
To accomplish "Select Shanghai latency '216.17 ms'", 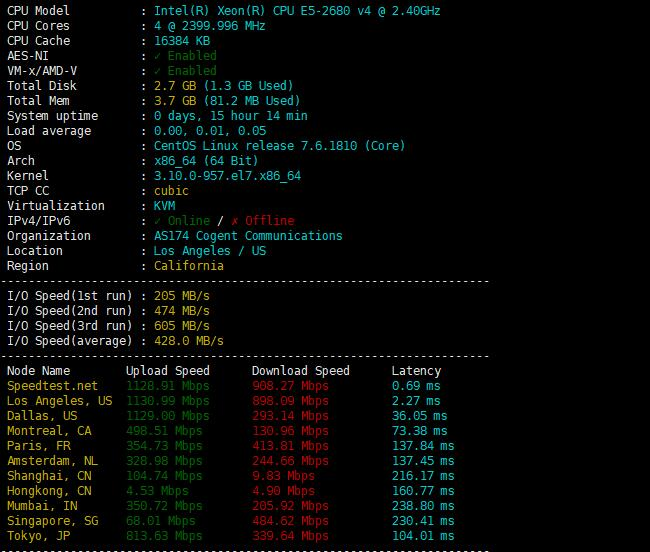I will 423,476.
